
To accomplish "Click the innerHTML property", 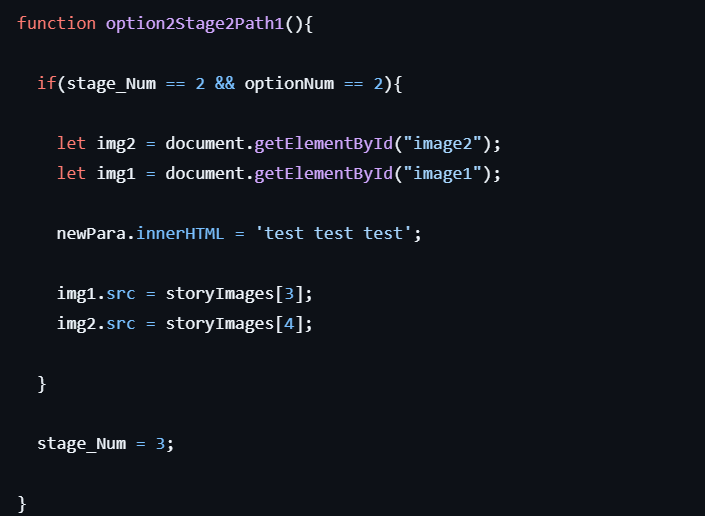I will click(x=175, y=233).
